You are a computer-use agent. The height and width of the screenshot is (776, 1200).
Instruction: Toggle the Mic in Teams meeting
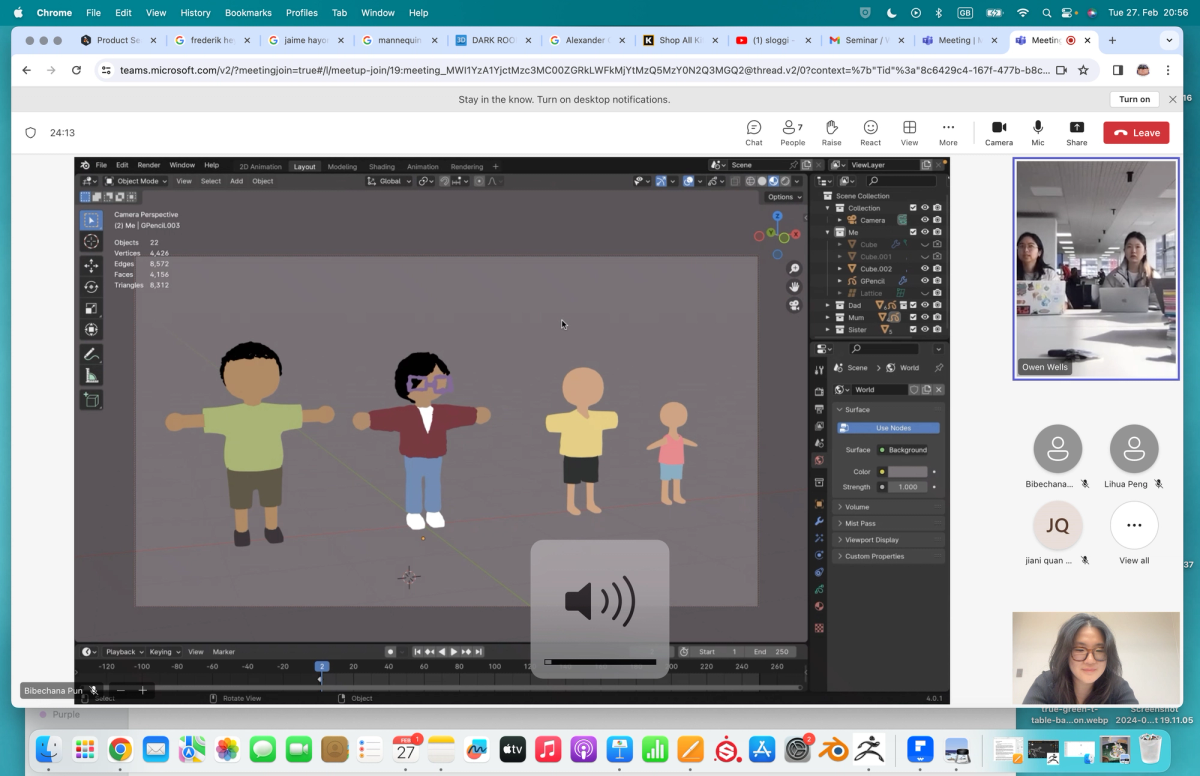(1038, 133)
